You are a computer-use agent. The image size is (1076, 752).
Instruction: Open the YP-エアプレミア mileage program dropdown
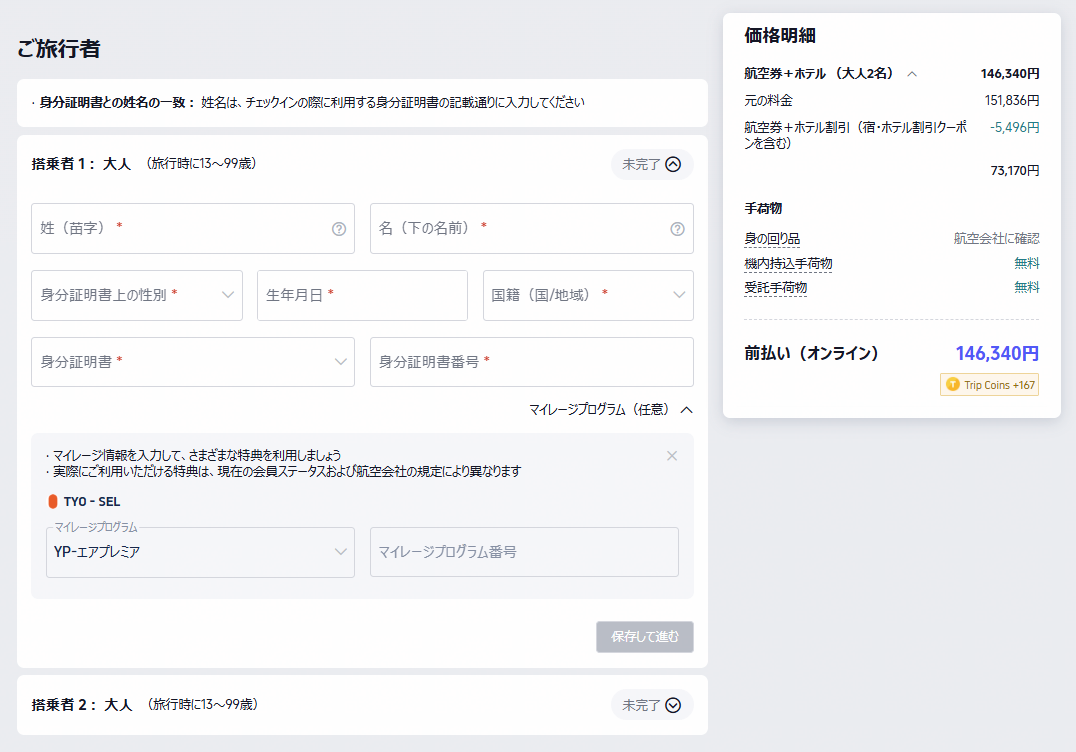(200, 552)
